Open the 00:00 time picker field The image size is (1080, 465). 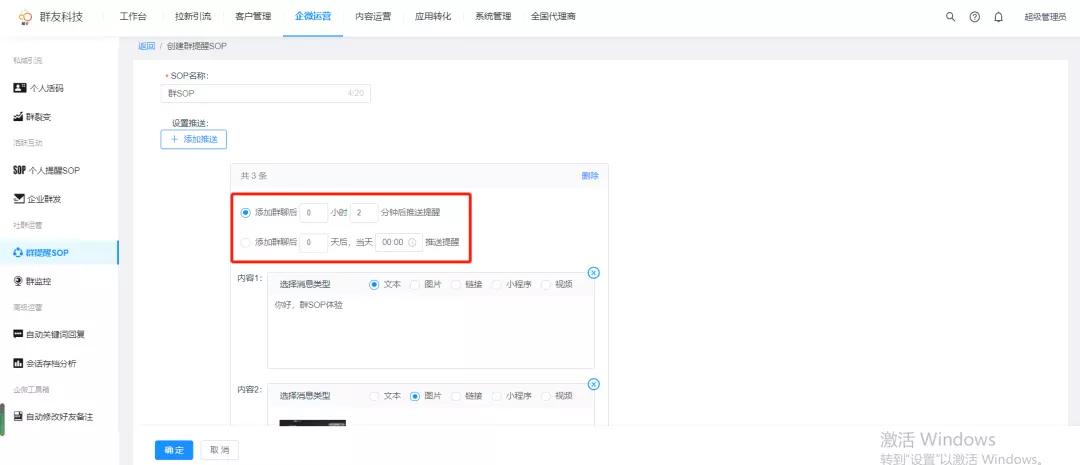tap(399, 242)
